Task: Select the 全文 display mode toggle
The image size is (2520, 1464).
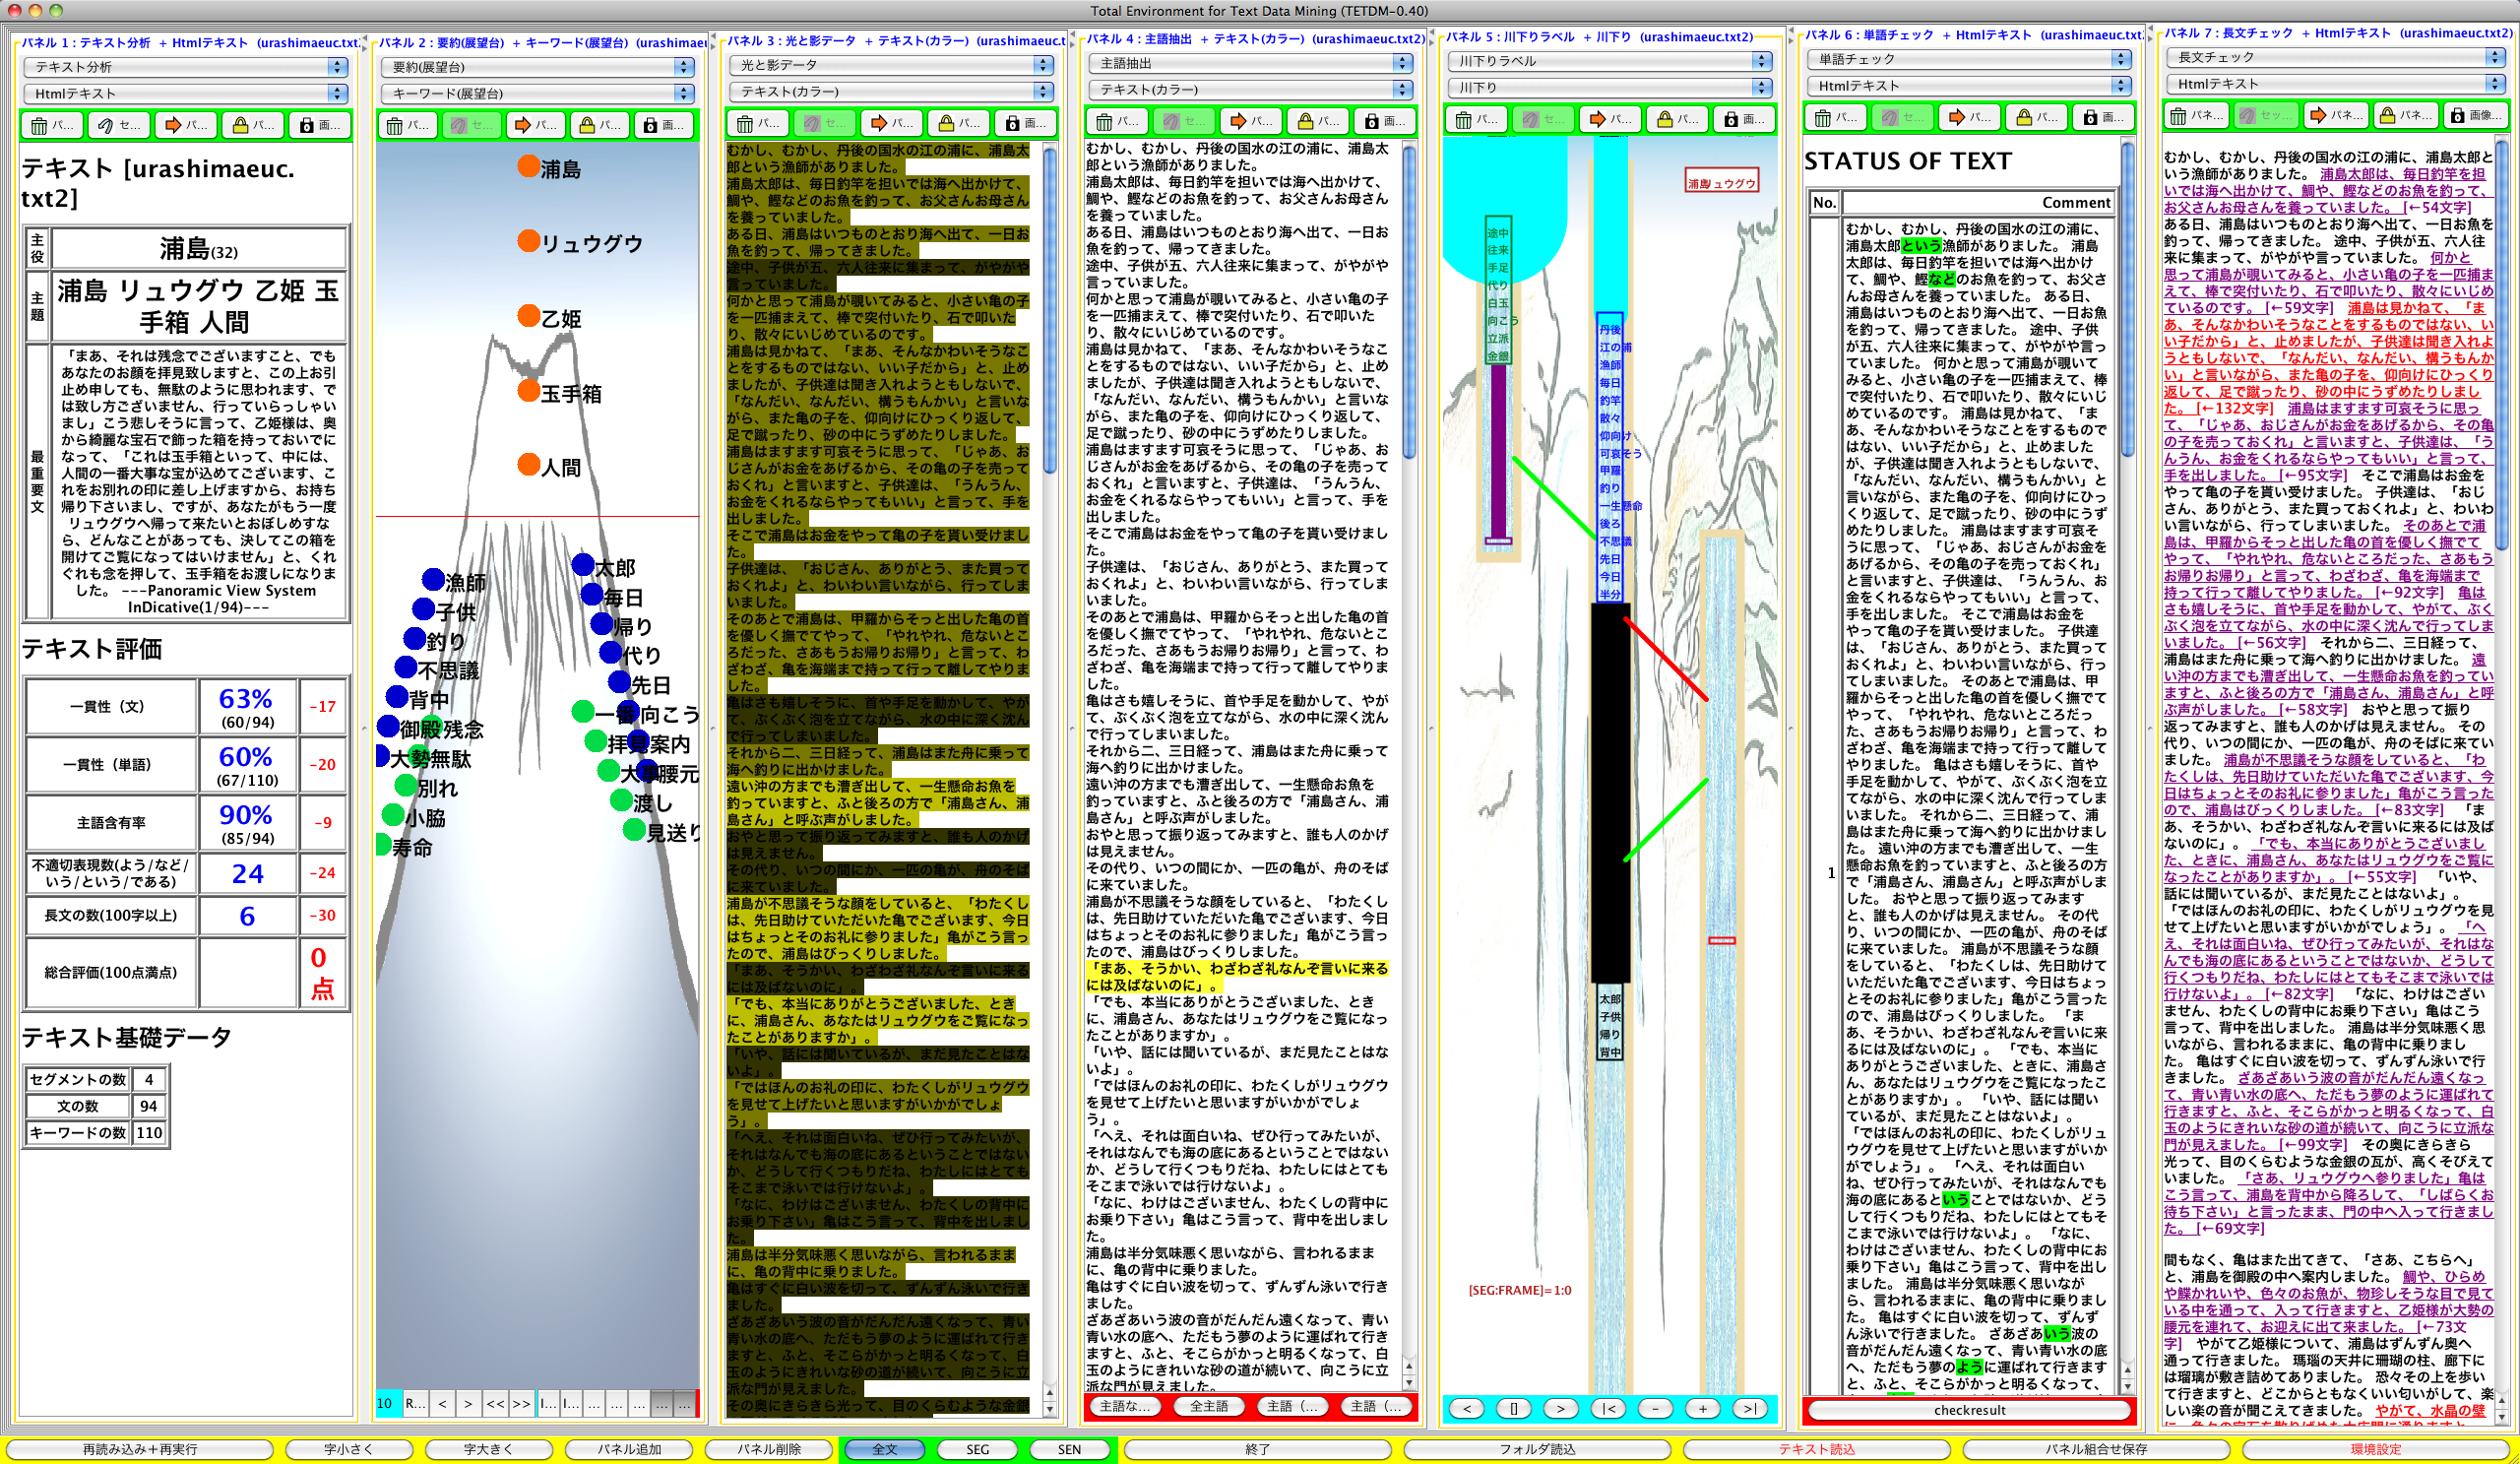Action: click(885, 1449)
